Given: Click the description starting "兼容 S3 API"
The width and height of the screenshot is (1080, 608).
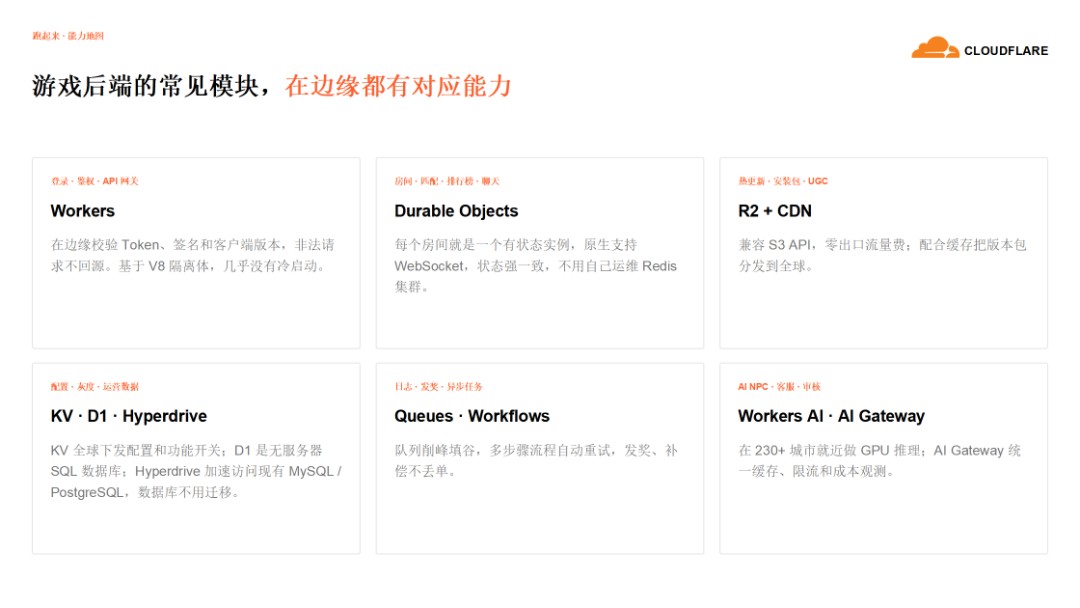Looking at the screenshot, I should click(882, 255).
